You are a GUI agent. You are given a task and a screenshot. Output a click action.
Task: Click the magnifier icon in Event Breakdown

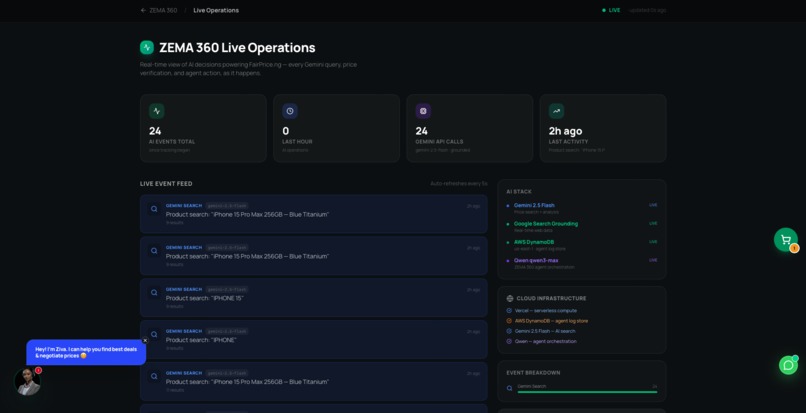[509, 388]
